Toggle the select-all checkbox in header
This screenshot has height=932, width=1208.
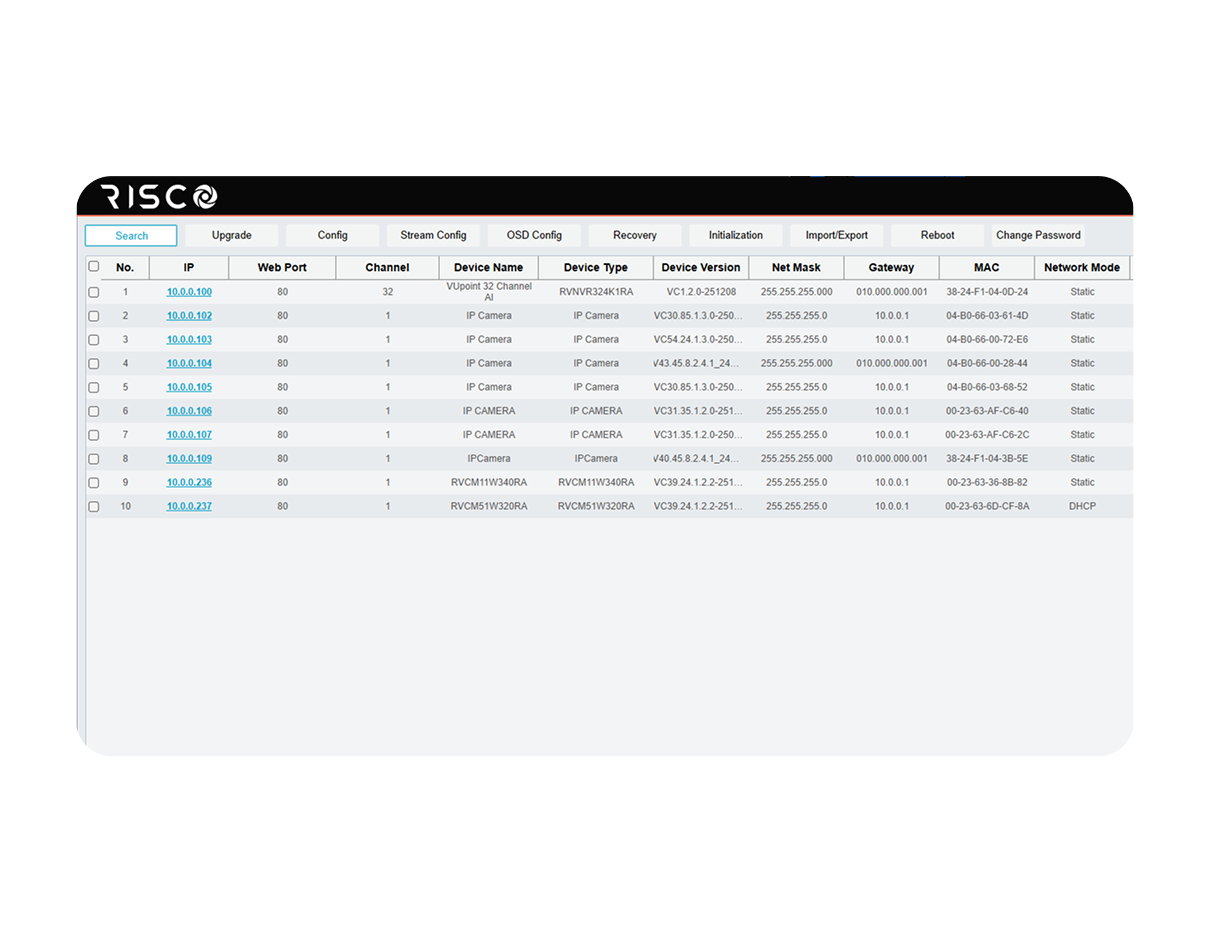pyautogui.click(x=94, y=267)
